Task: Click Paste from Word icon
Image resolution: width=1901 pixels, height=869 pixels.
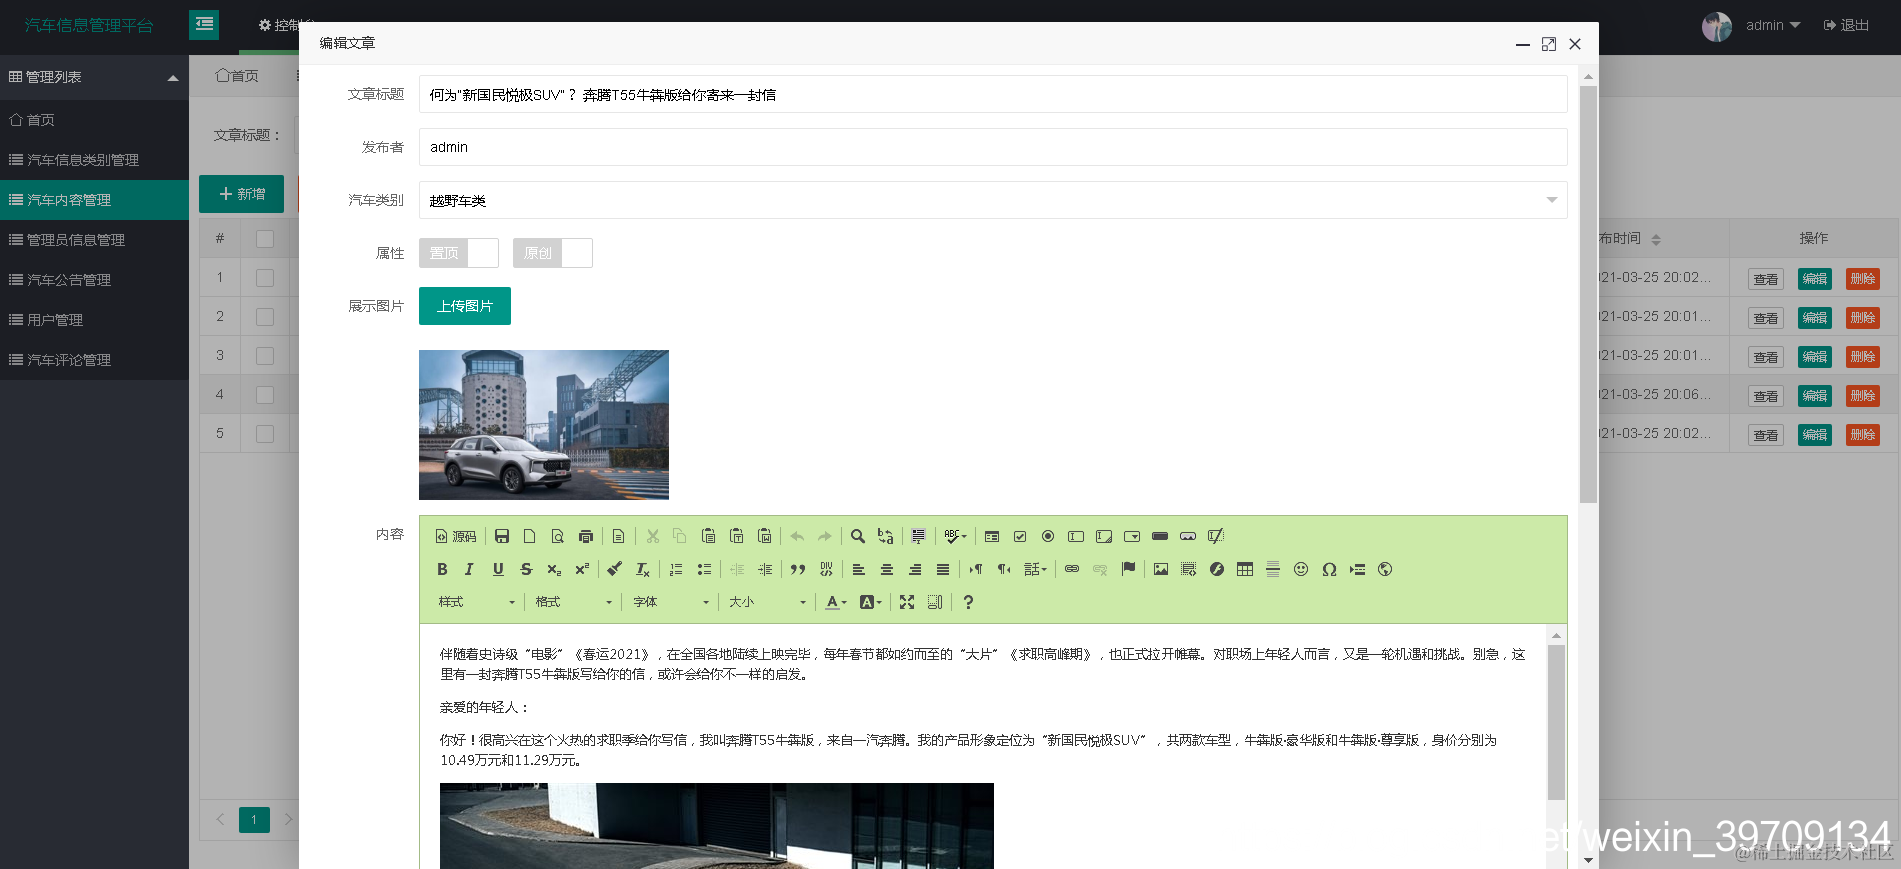Action: click(765, 537)
